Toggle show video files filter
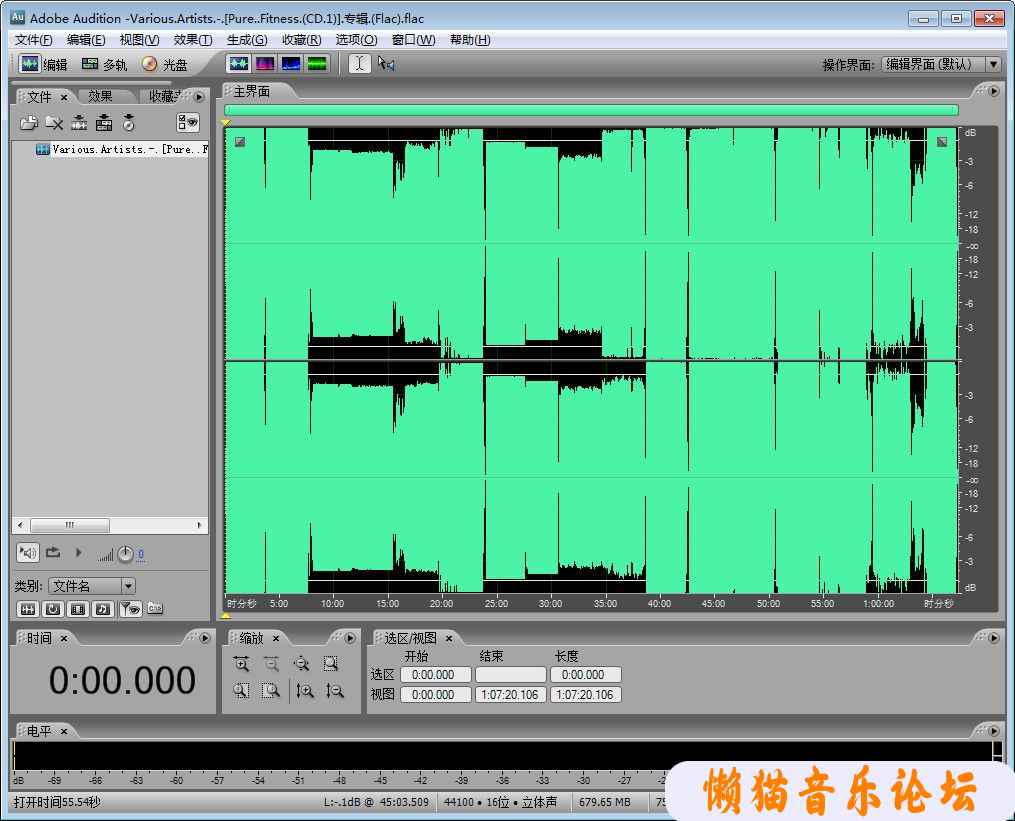 pos(78,609)
